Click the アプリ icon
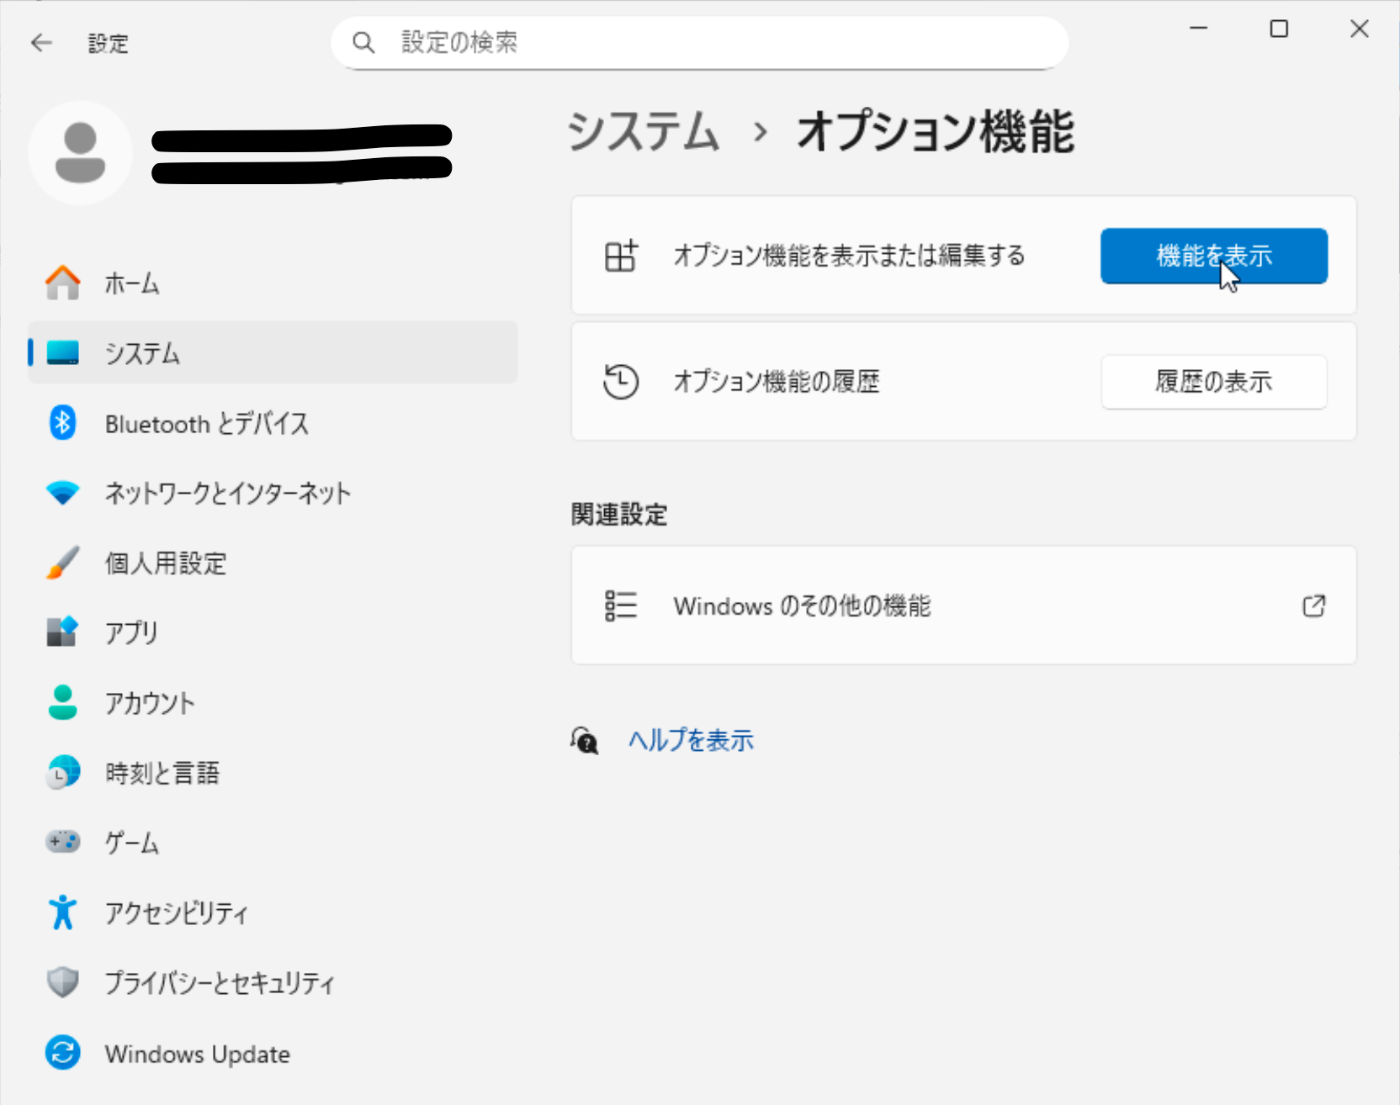The image size is (1400, 1105). (62, 631)
